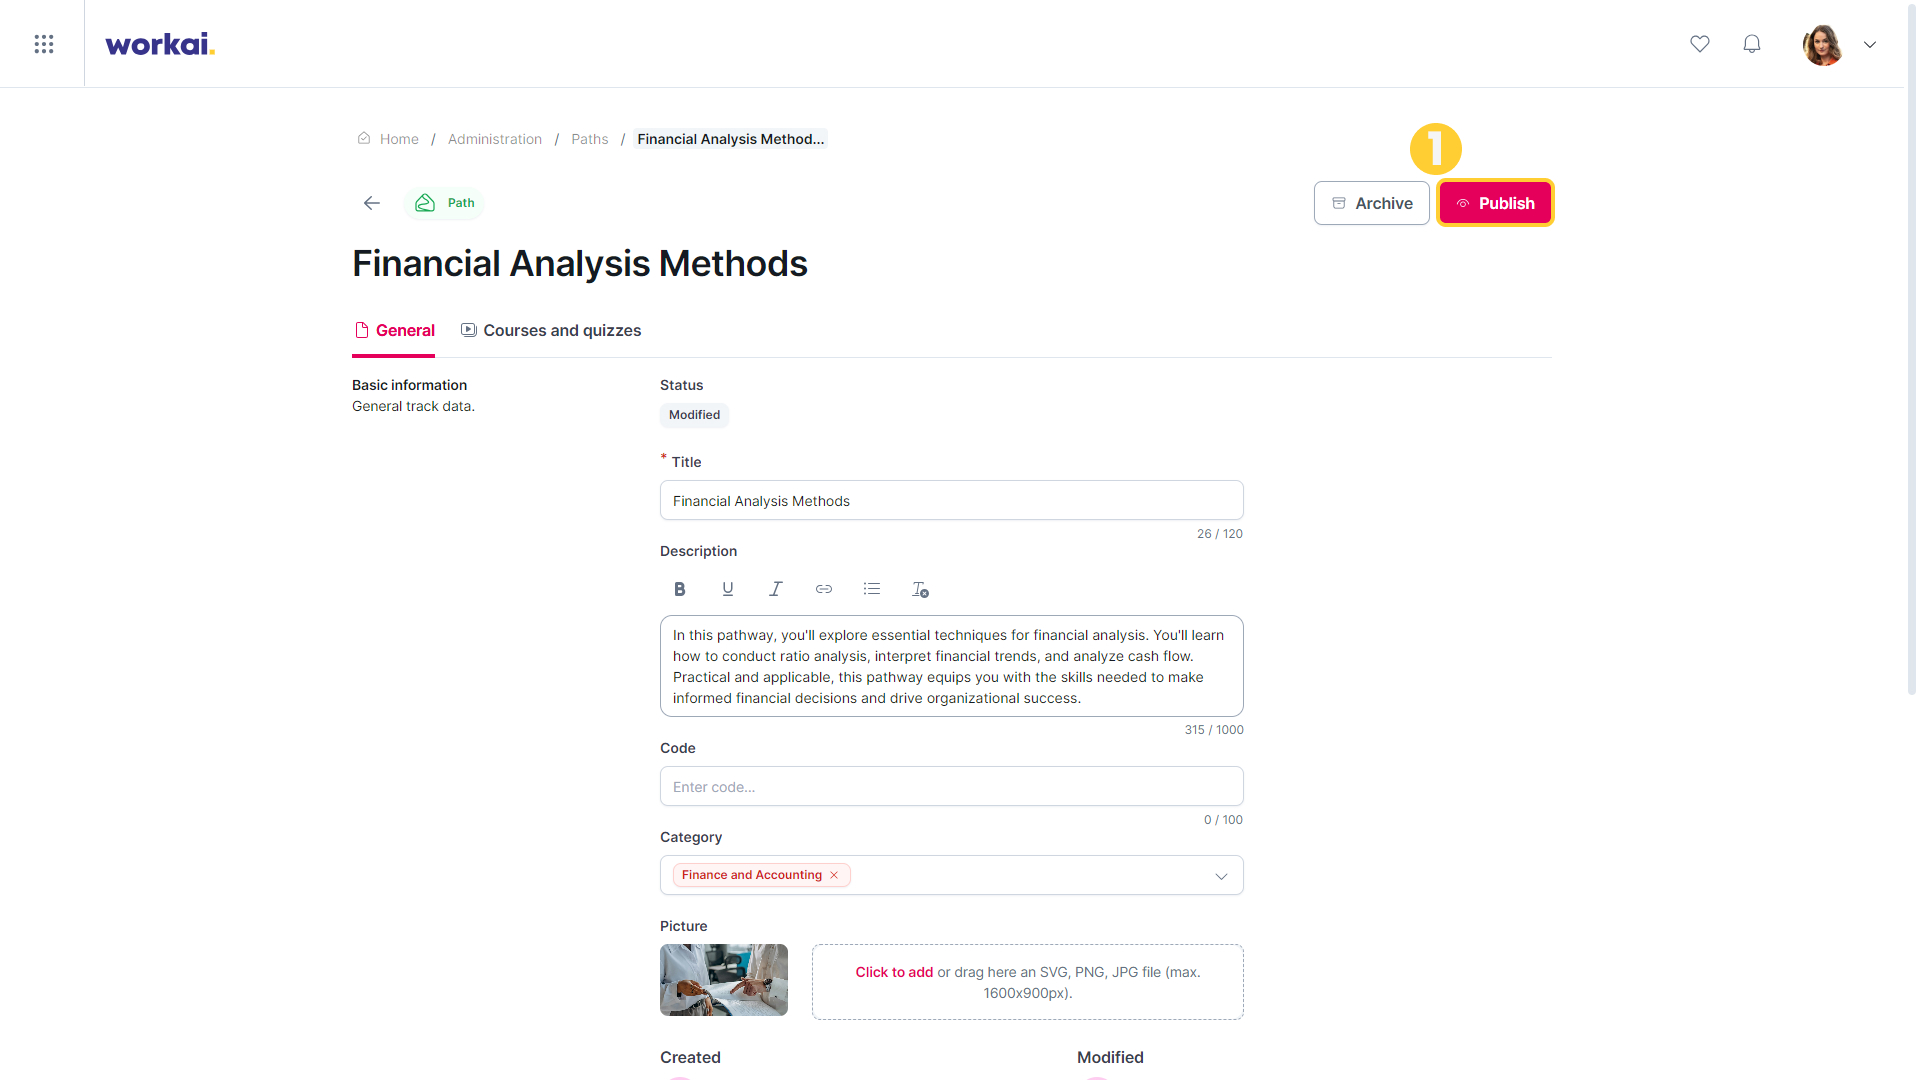Insert a link in description
The height and width of the screenshot is (1080, 1920).
coord(824,589)
